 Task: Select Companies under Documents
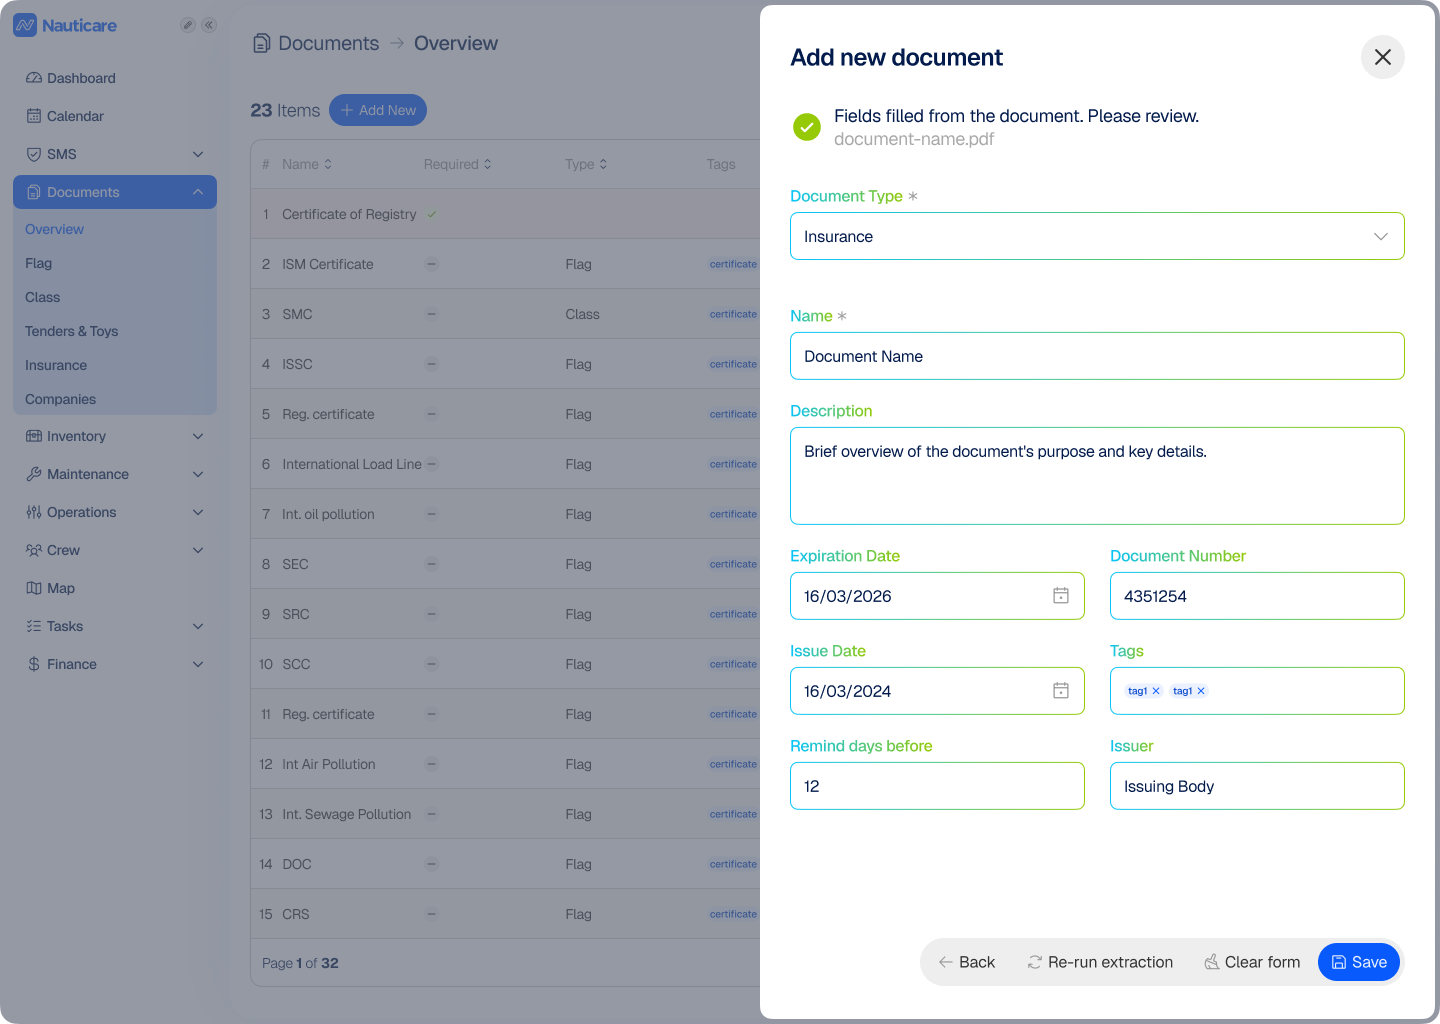click(60, 399)
